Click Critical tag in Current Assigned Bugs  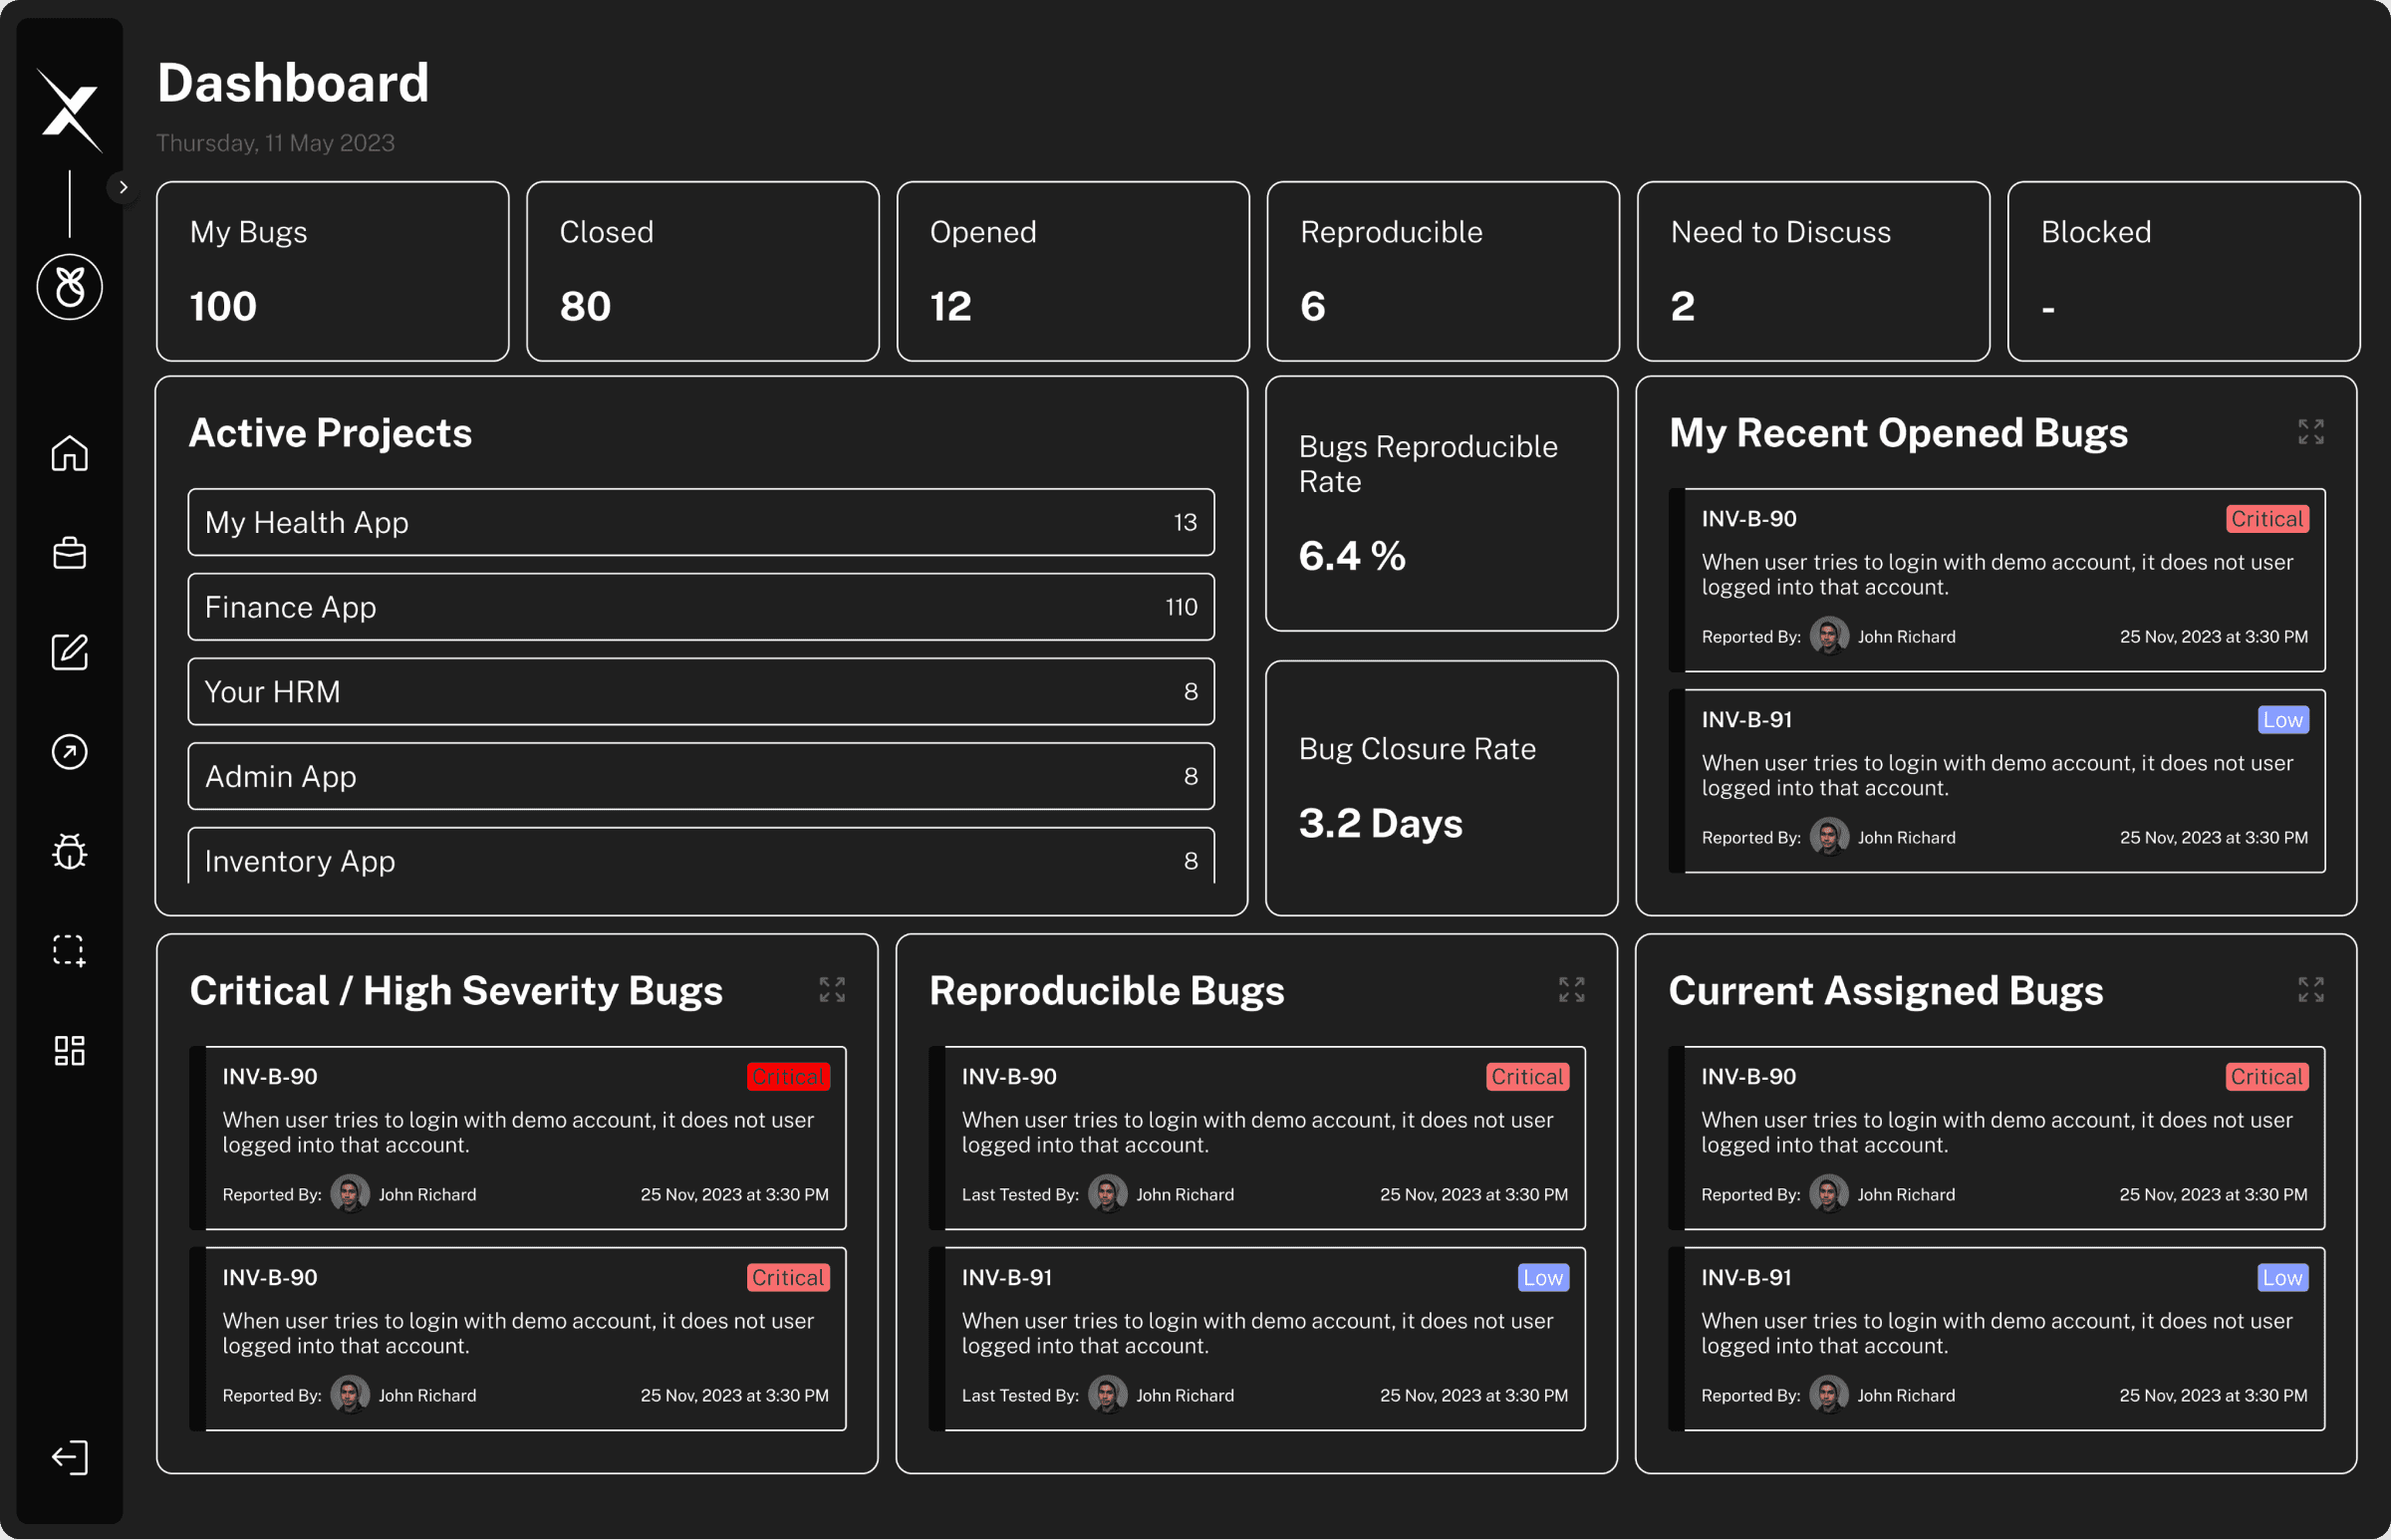(x=2267, y=1077)
